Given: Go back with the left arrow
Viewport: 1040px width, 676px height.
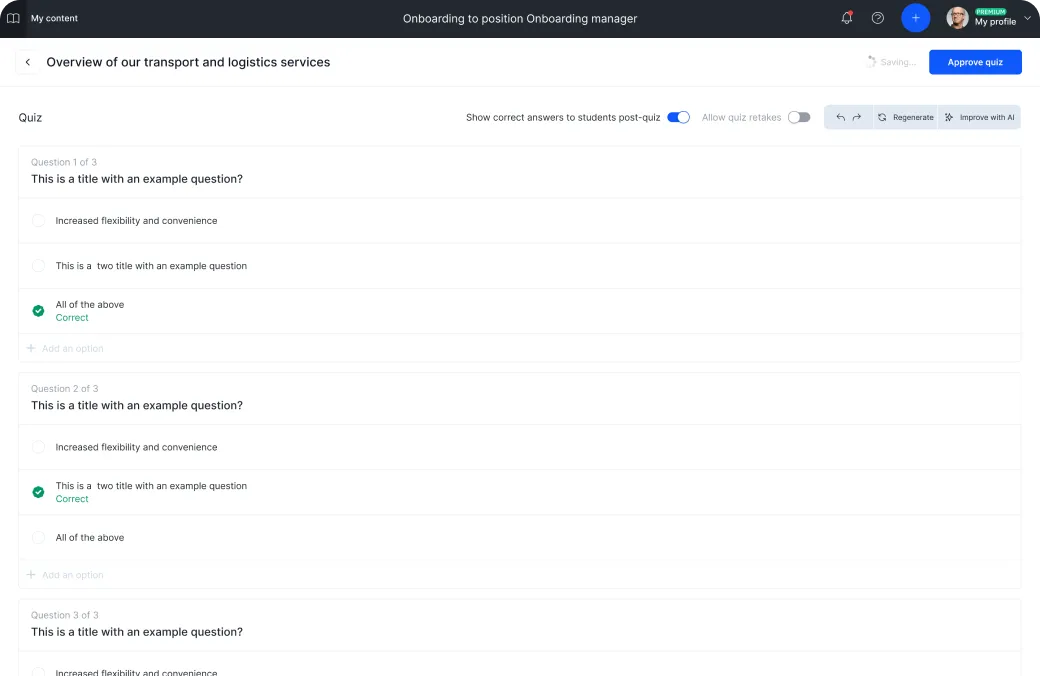Looking at the screenshot, I should pyautogui.click(x=28, y=62).
